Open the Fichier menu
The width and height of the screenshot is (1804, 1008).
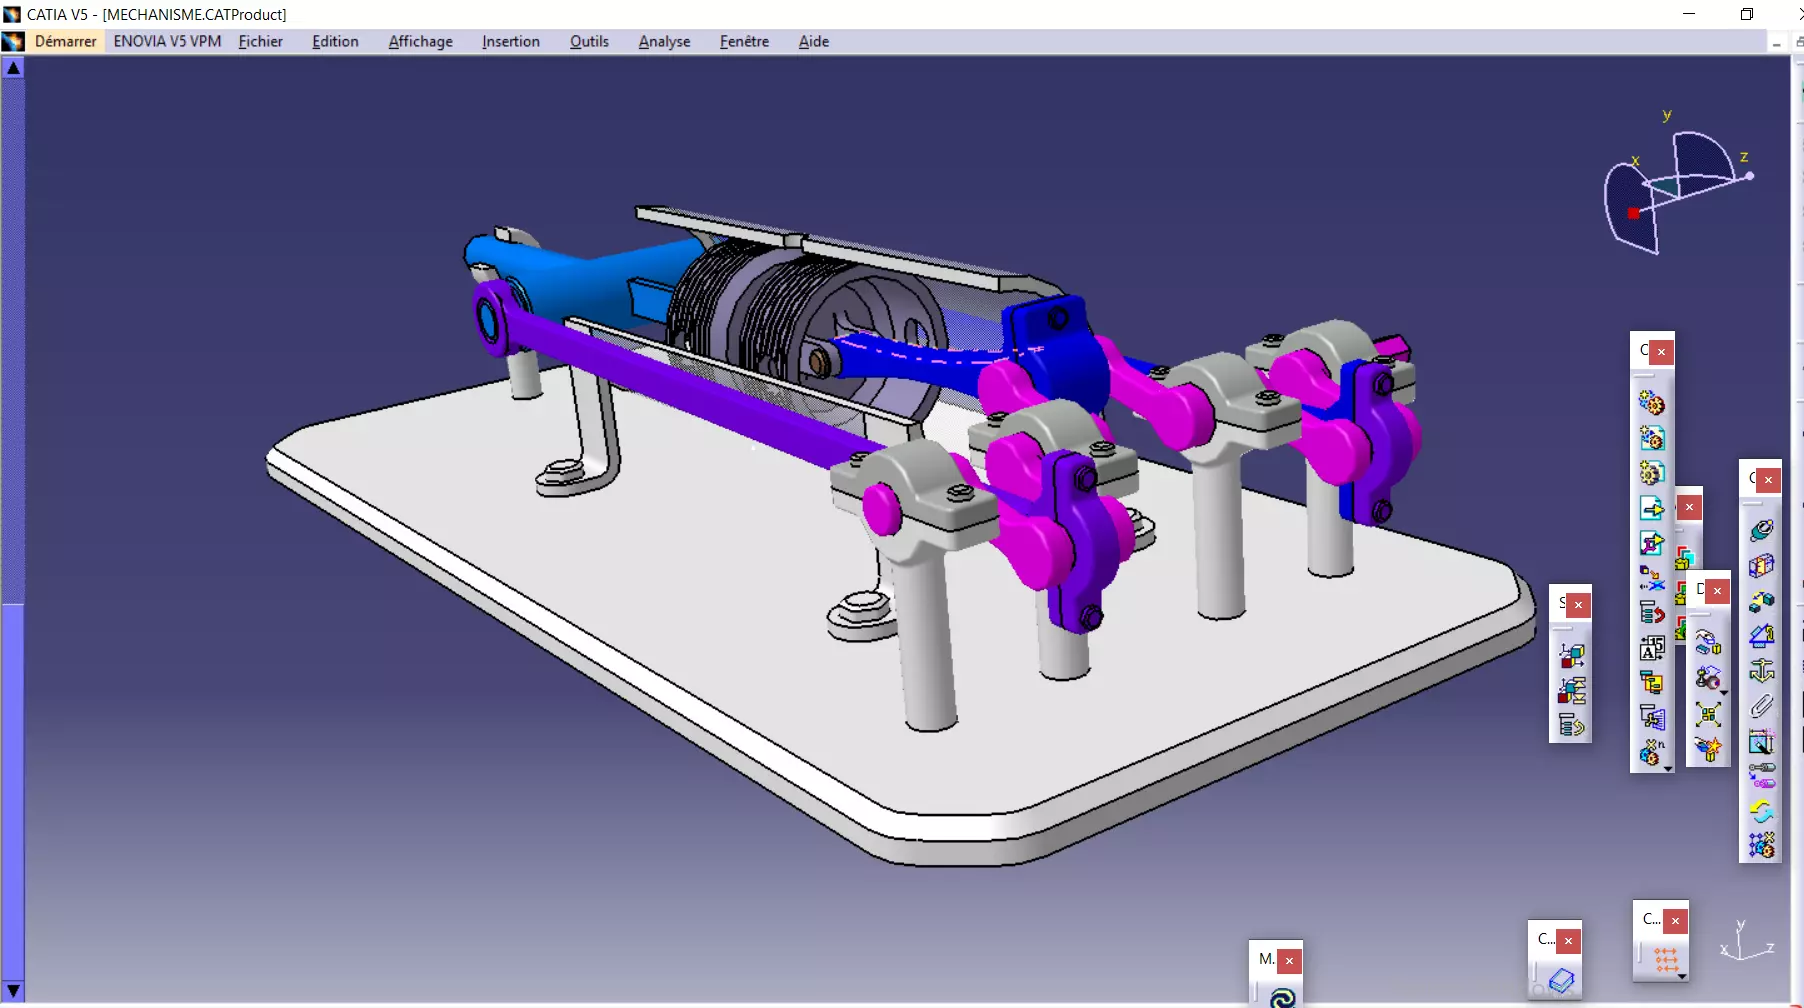pyautogui.click(x=260, y=41)
